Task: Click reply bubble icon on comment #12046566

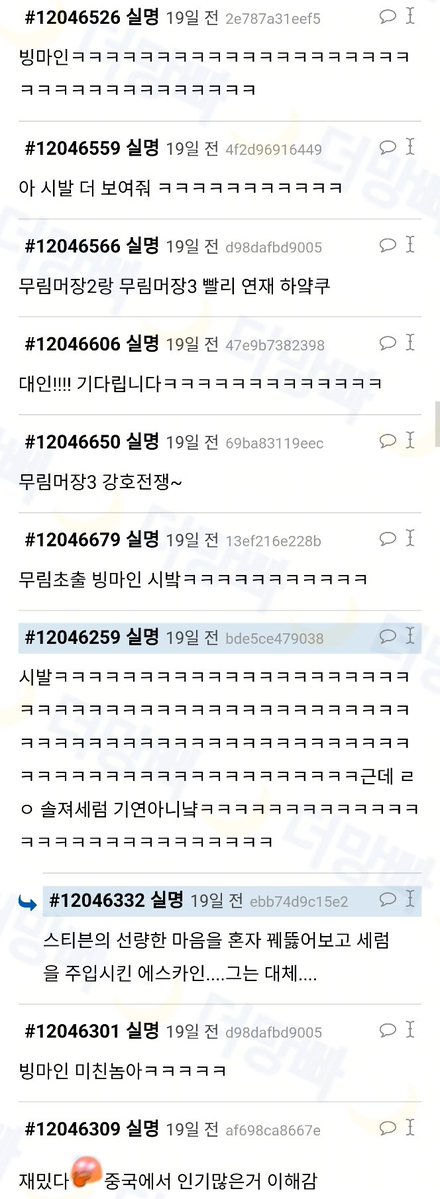Action: click(x=388, y=245)
